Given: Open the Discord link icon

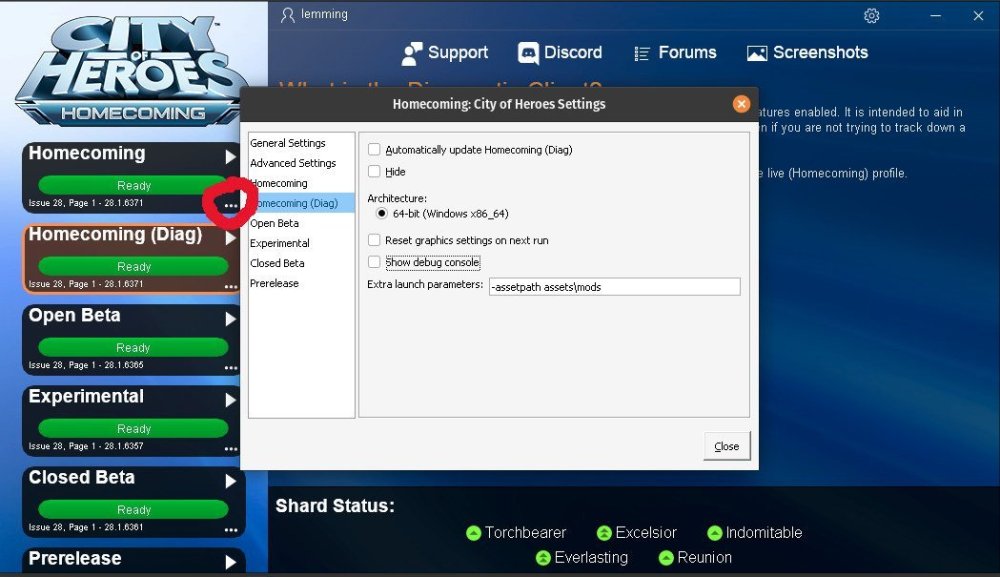Looking at the screenshot, I should click(x=528, y=53).
